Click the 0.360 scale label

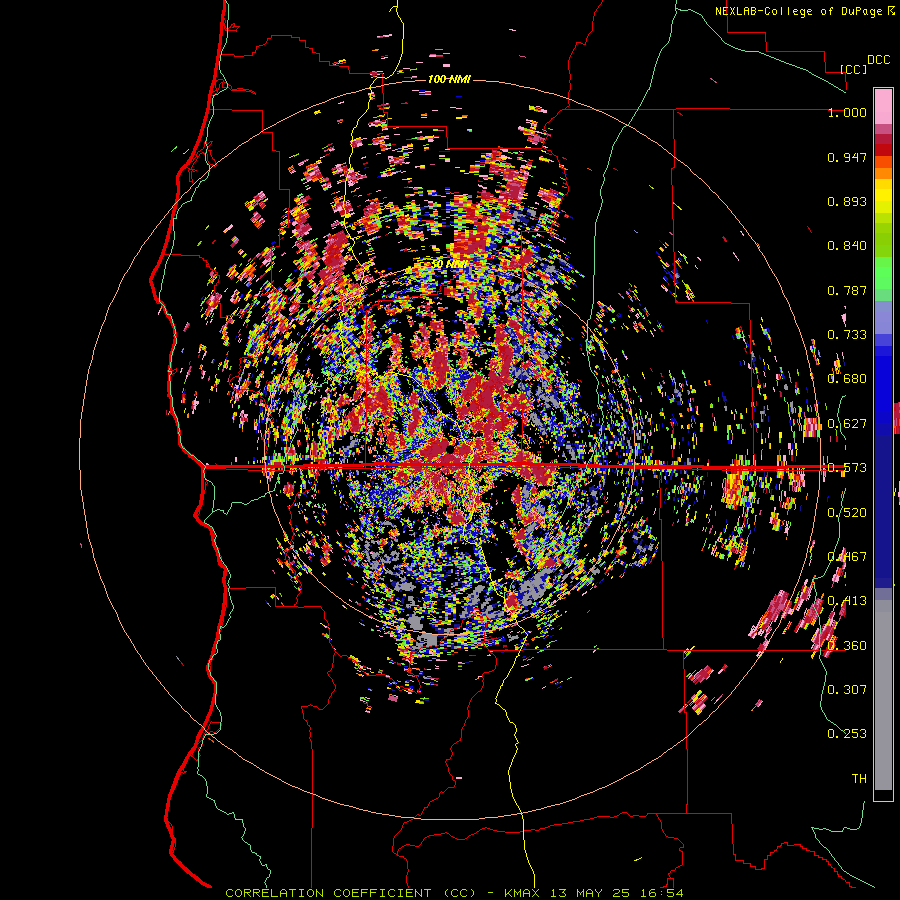847,646
